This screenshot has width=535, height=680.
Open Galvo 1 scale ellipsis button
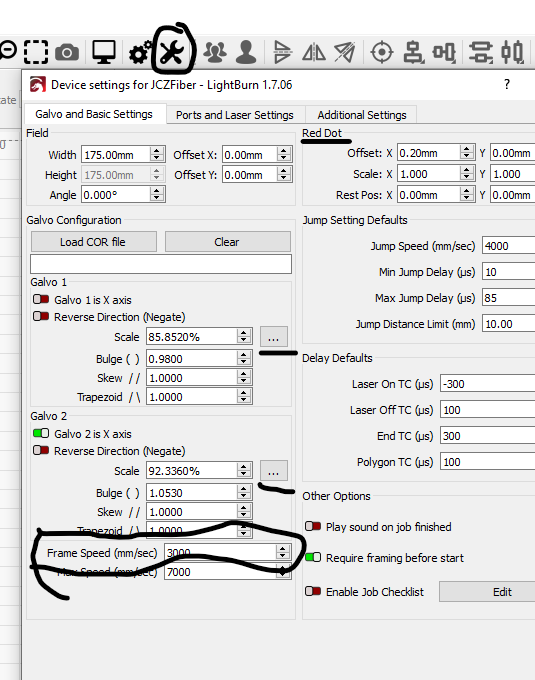(274, 337)
